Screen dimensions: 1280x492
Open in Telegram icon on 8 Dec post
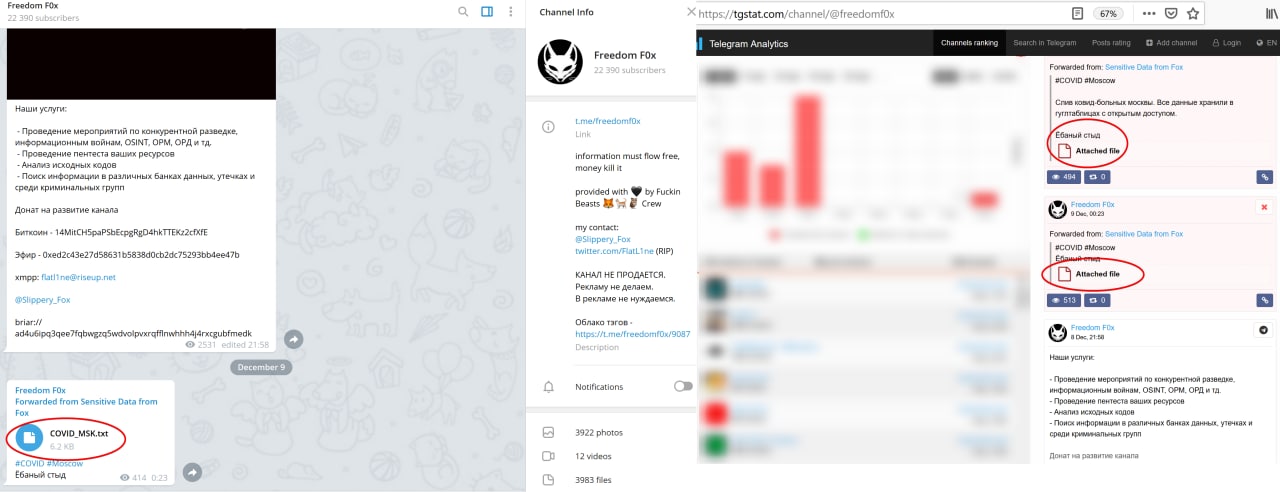coord(1264,330)
